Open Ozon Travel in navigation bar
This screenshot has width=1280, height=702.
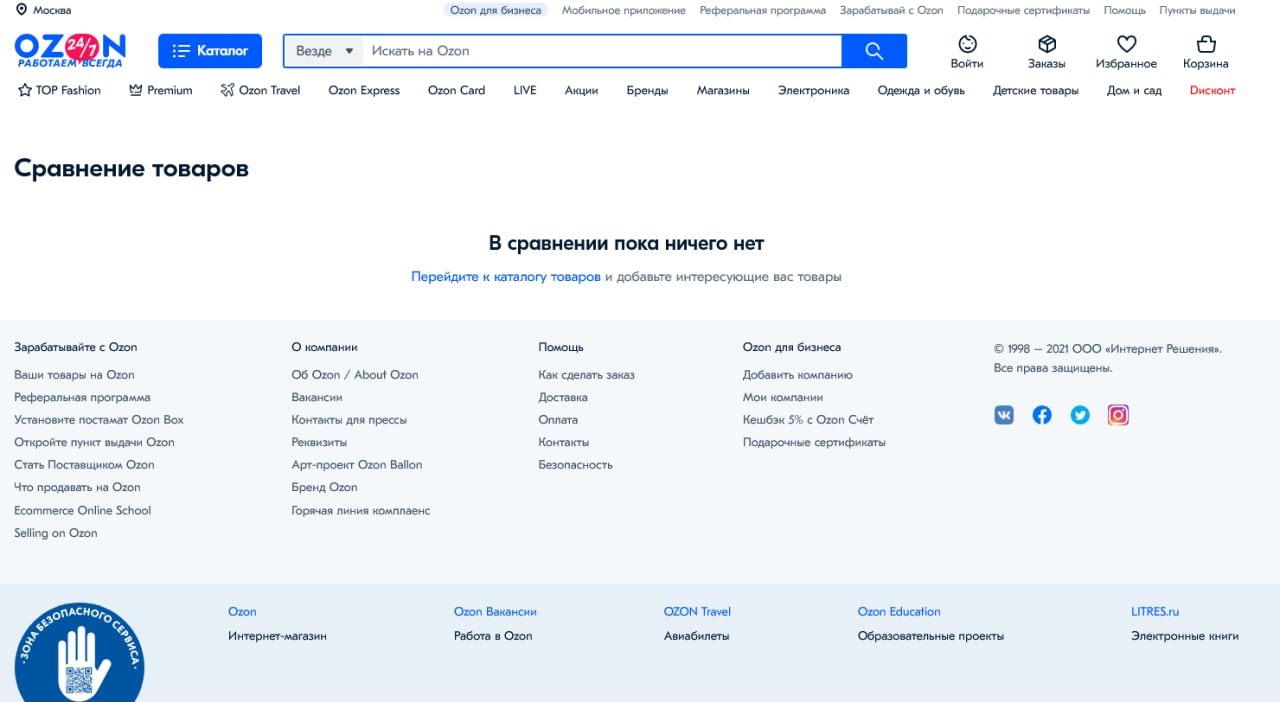click(260, 90)
